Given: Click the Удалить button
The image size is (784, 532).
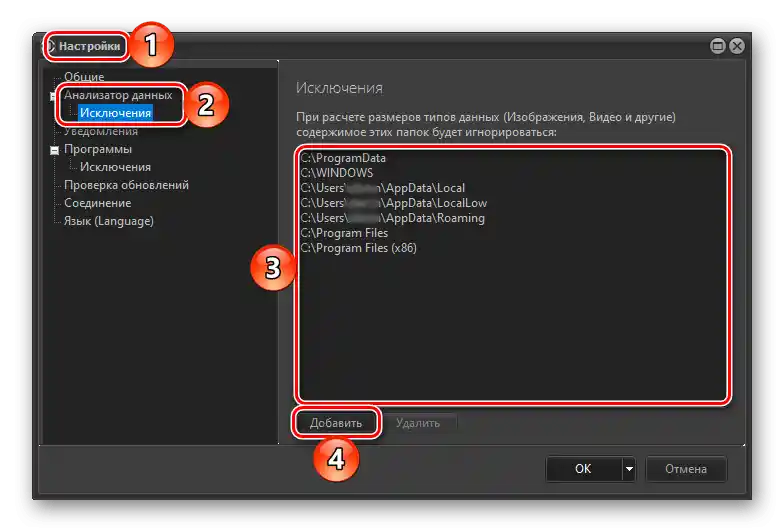Looking at the screenshot, I should (418, 423).
